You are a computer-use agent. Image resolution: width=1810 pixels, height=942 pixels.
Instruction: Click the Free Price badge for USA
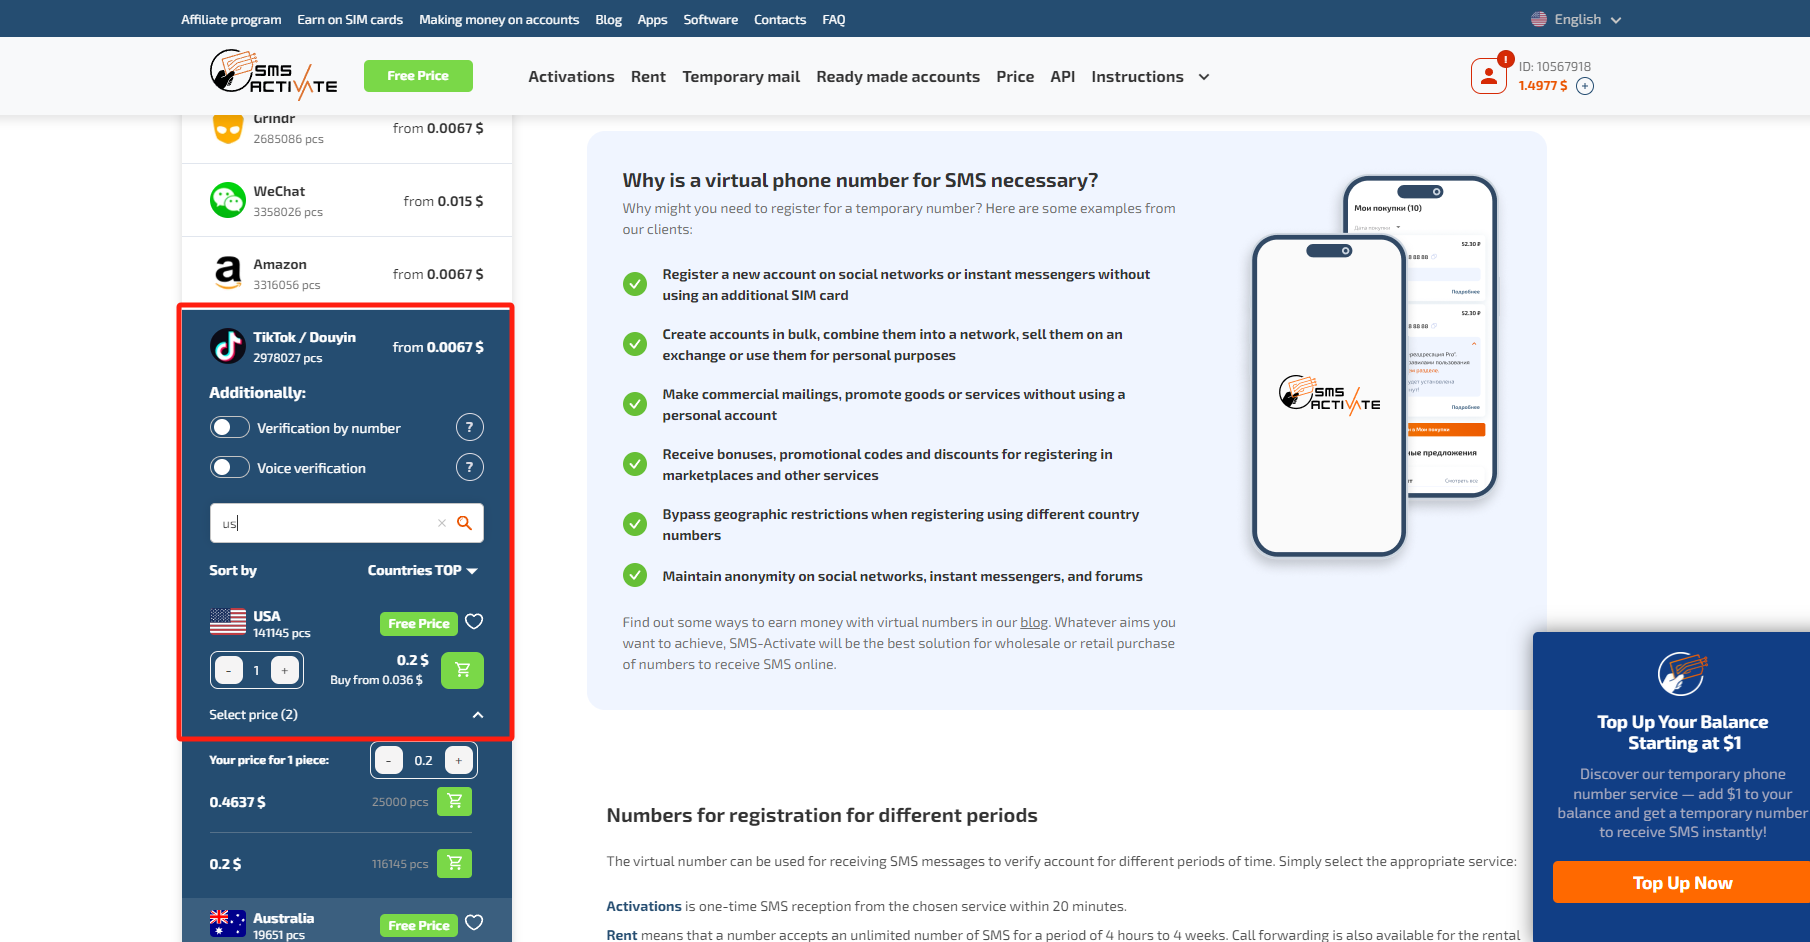(419, 623)
